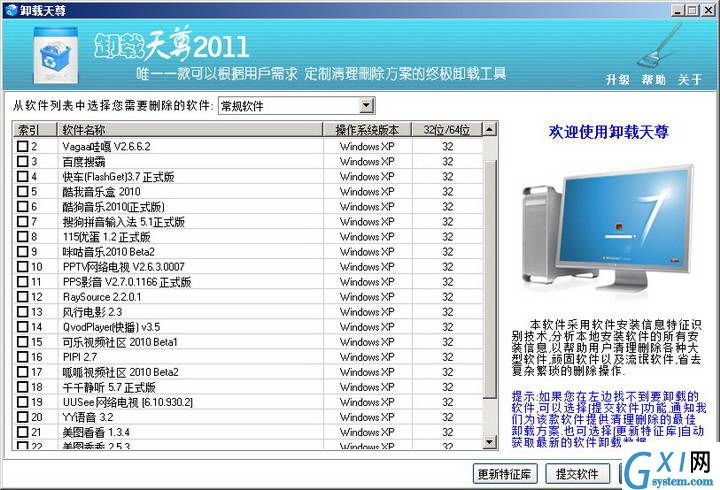Click Windows XP cell in 风行电影 row
The width and height of the screenshot is (720, 490).
pyautogui.click(x=367, y=312)
